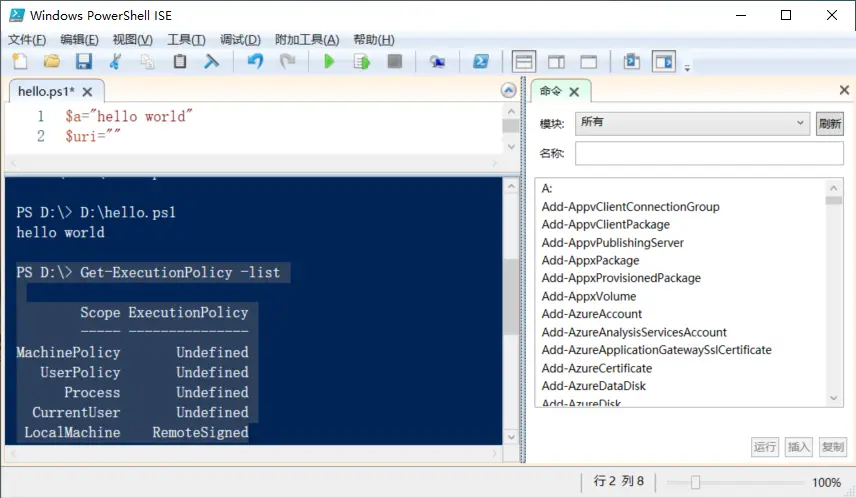
Task: Click the Clear console pane icon
Action: (211, 62)
